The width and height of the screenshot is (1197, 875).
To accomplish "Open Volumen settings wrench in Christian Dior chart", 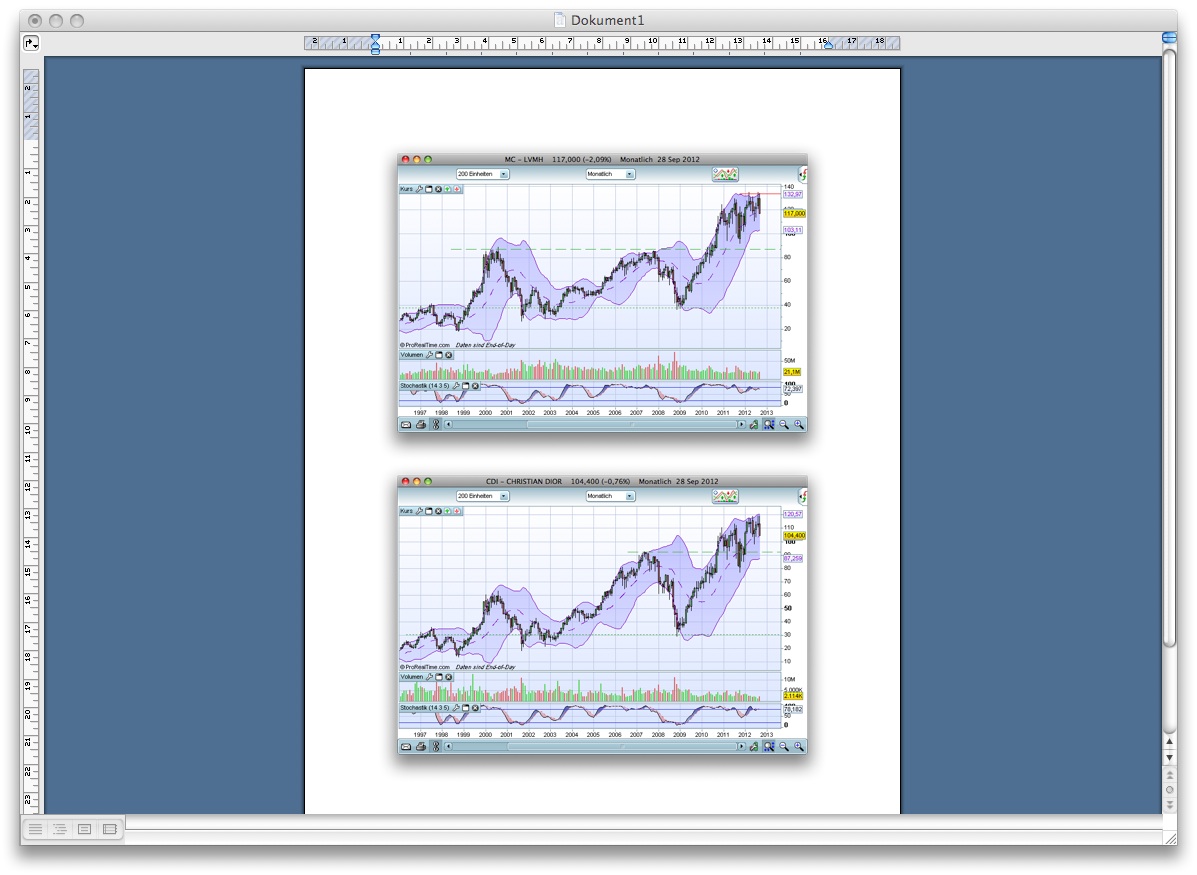I will point(429,677).
